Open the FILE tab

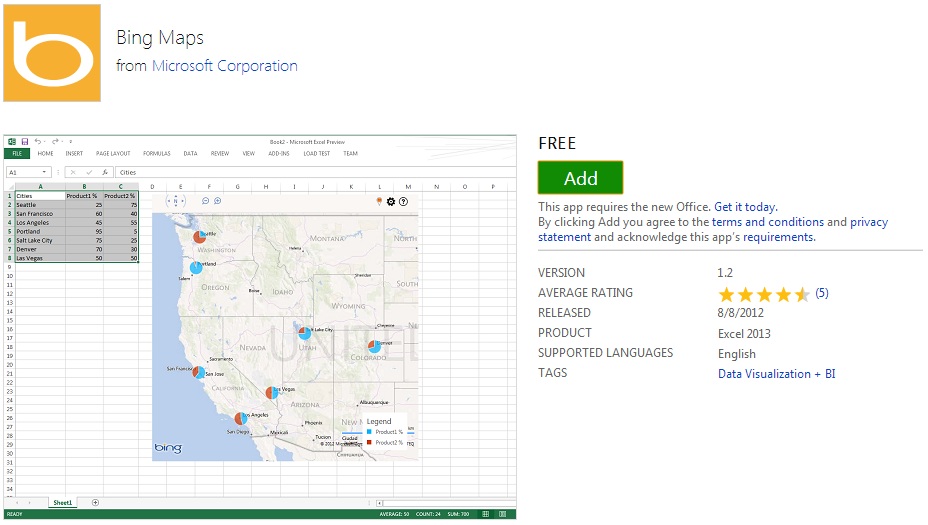pos(17,153)
